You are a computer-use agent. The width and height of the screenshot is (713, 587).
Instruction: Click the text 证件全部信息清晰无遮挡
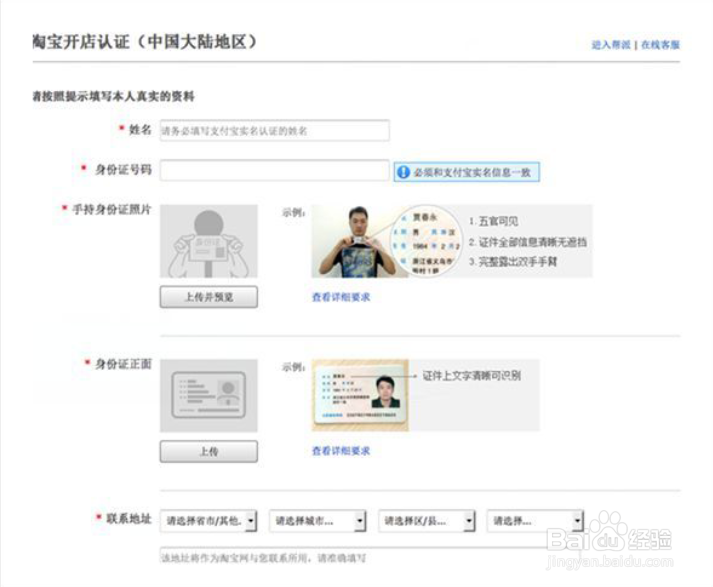(x=532, y=242)
